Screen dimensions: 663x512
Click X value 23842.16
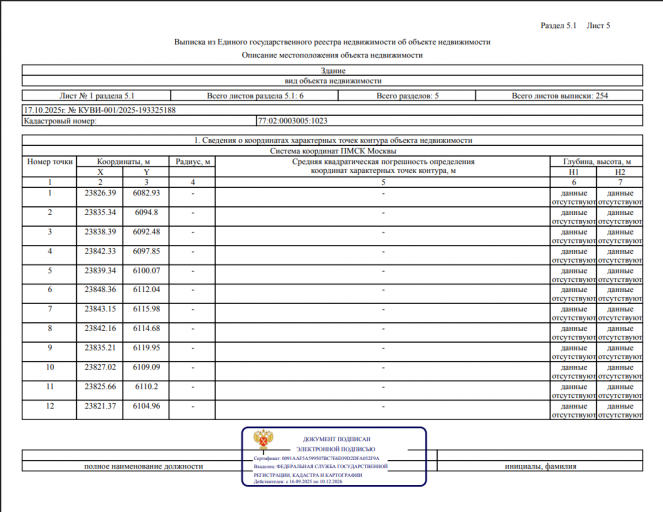tap(100, 329)
